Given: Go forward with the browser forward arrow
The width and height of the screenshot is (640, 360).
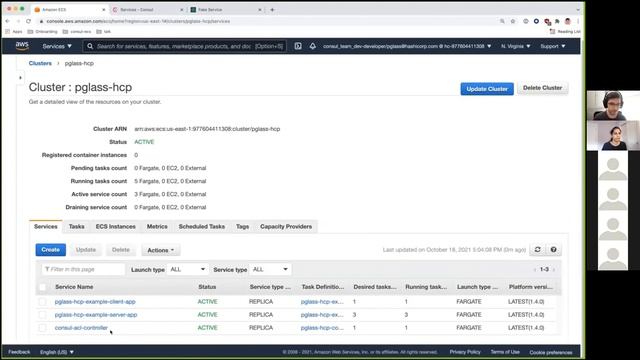Looking at the screenshot, I should (18, 21).
